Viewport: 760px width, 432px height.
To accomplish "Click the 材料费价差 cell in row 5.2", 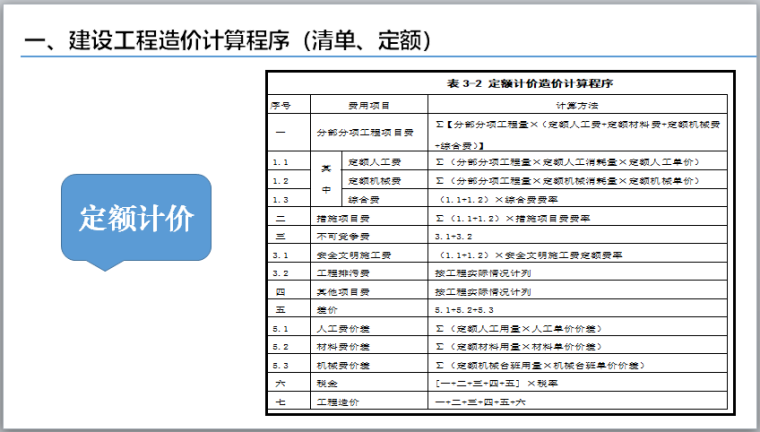I will point(369,347).
